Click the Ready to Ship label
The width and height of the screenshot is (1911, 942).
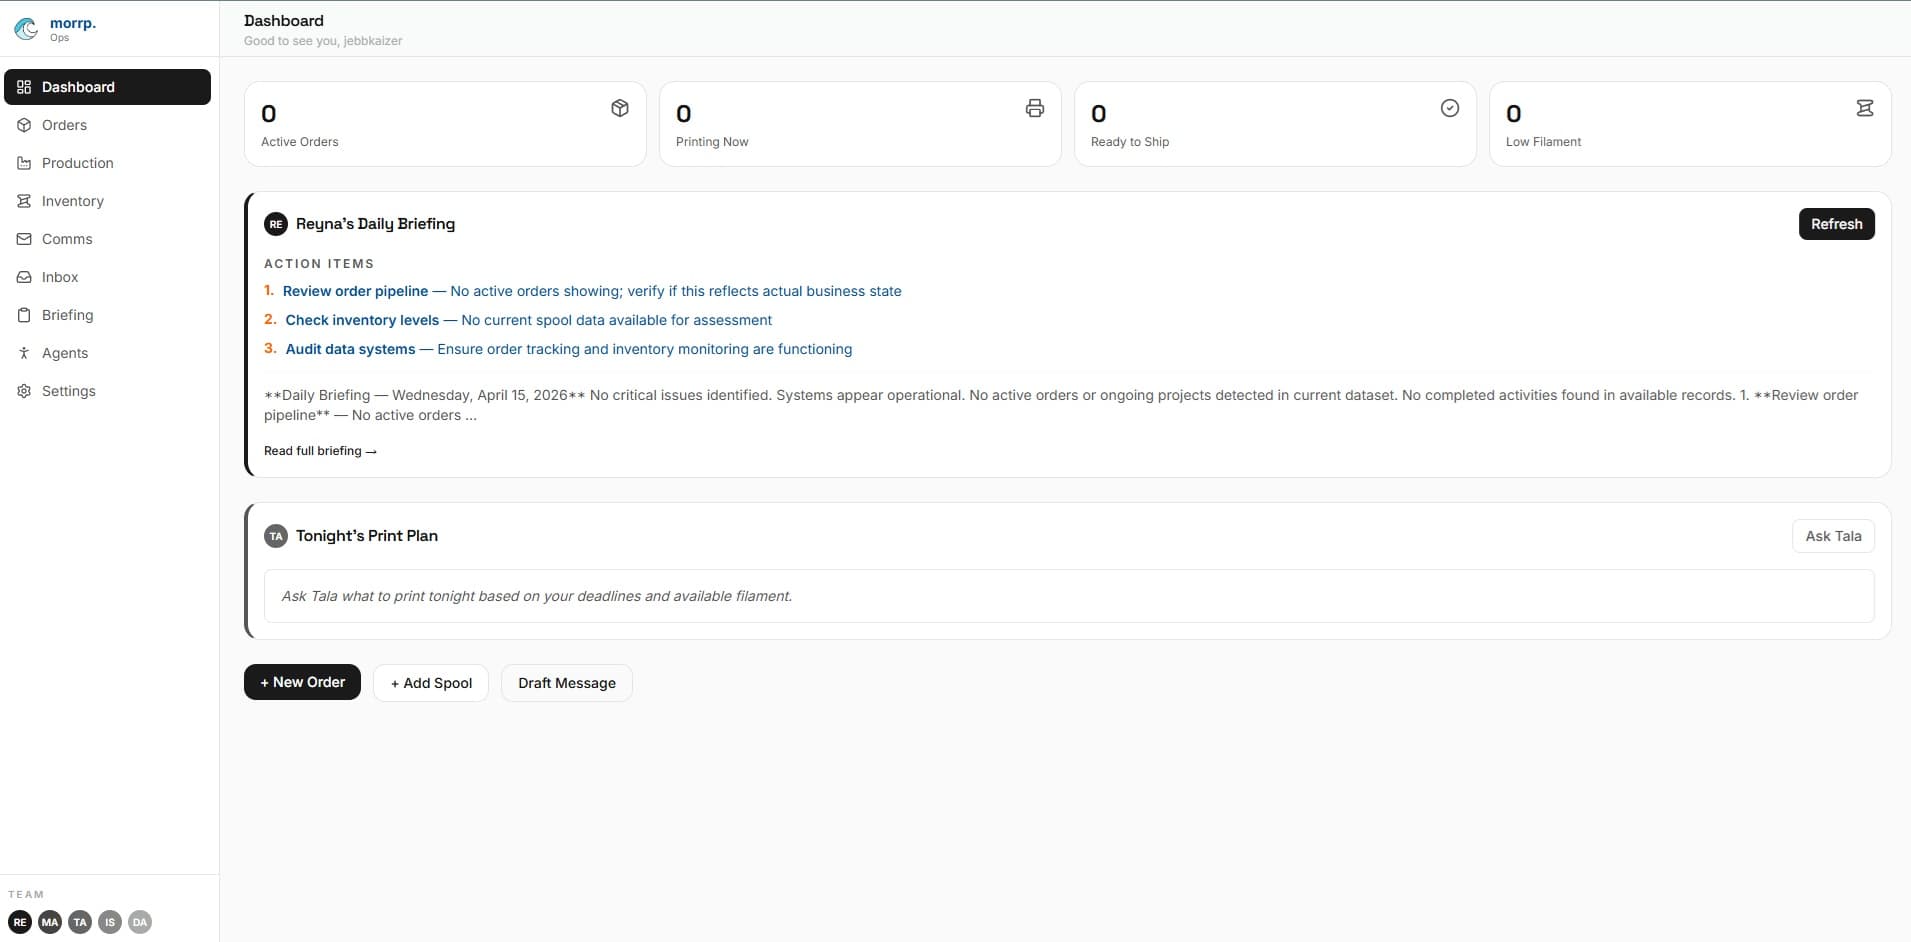click(x=1130, y=142)
